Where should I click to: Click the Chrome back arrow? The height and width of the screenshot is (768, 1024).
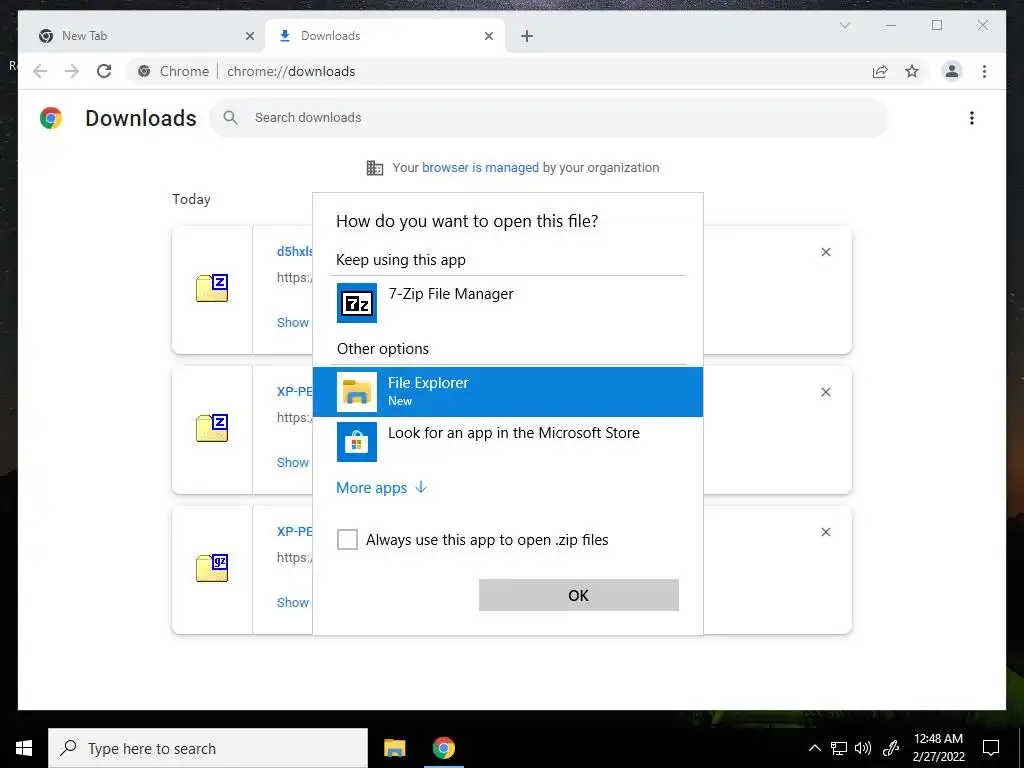(x=40, y=71)
